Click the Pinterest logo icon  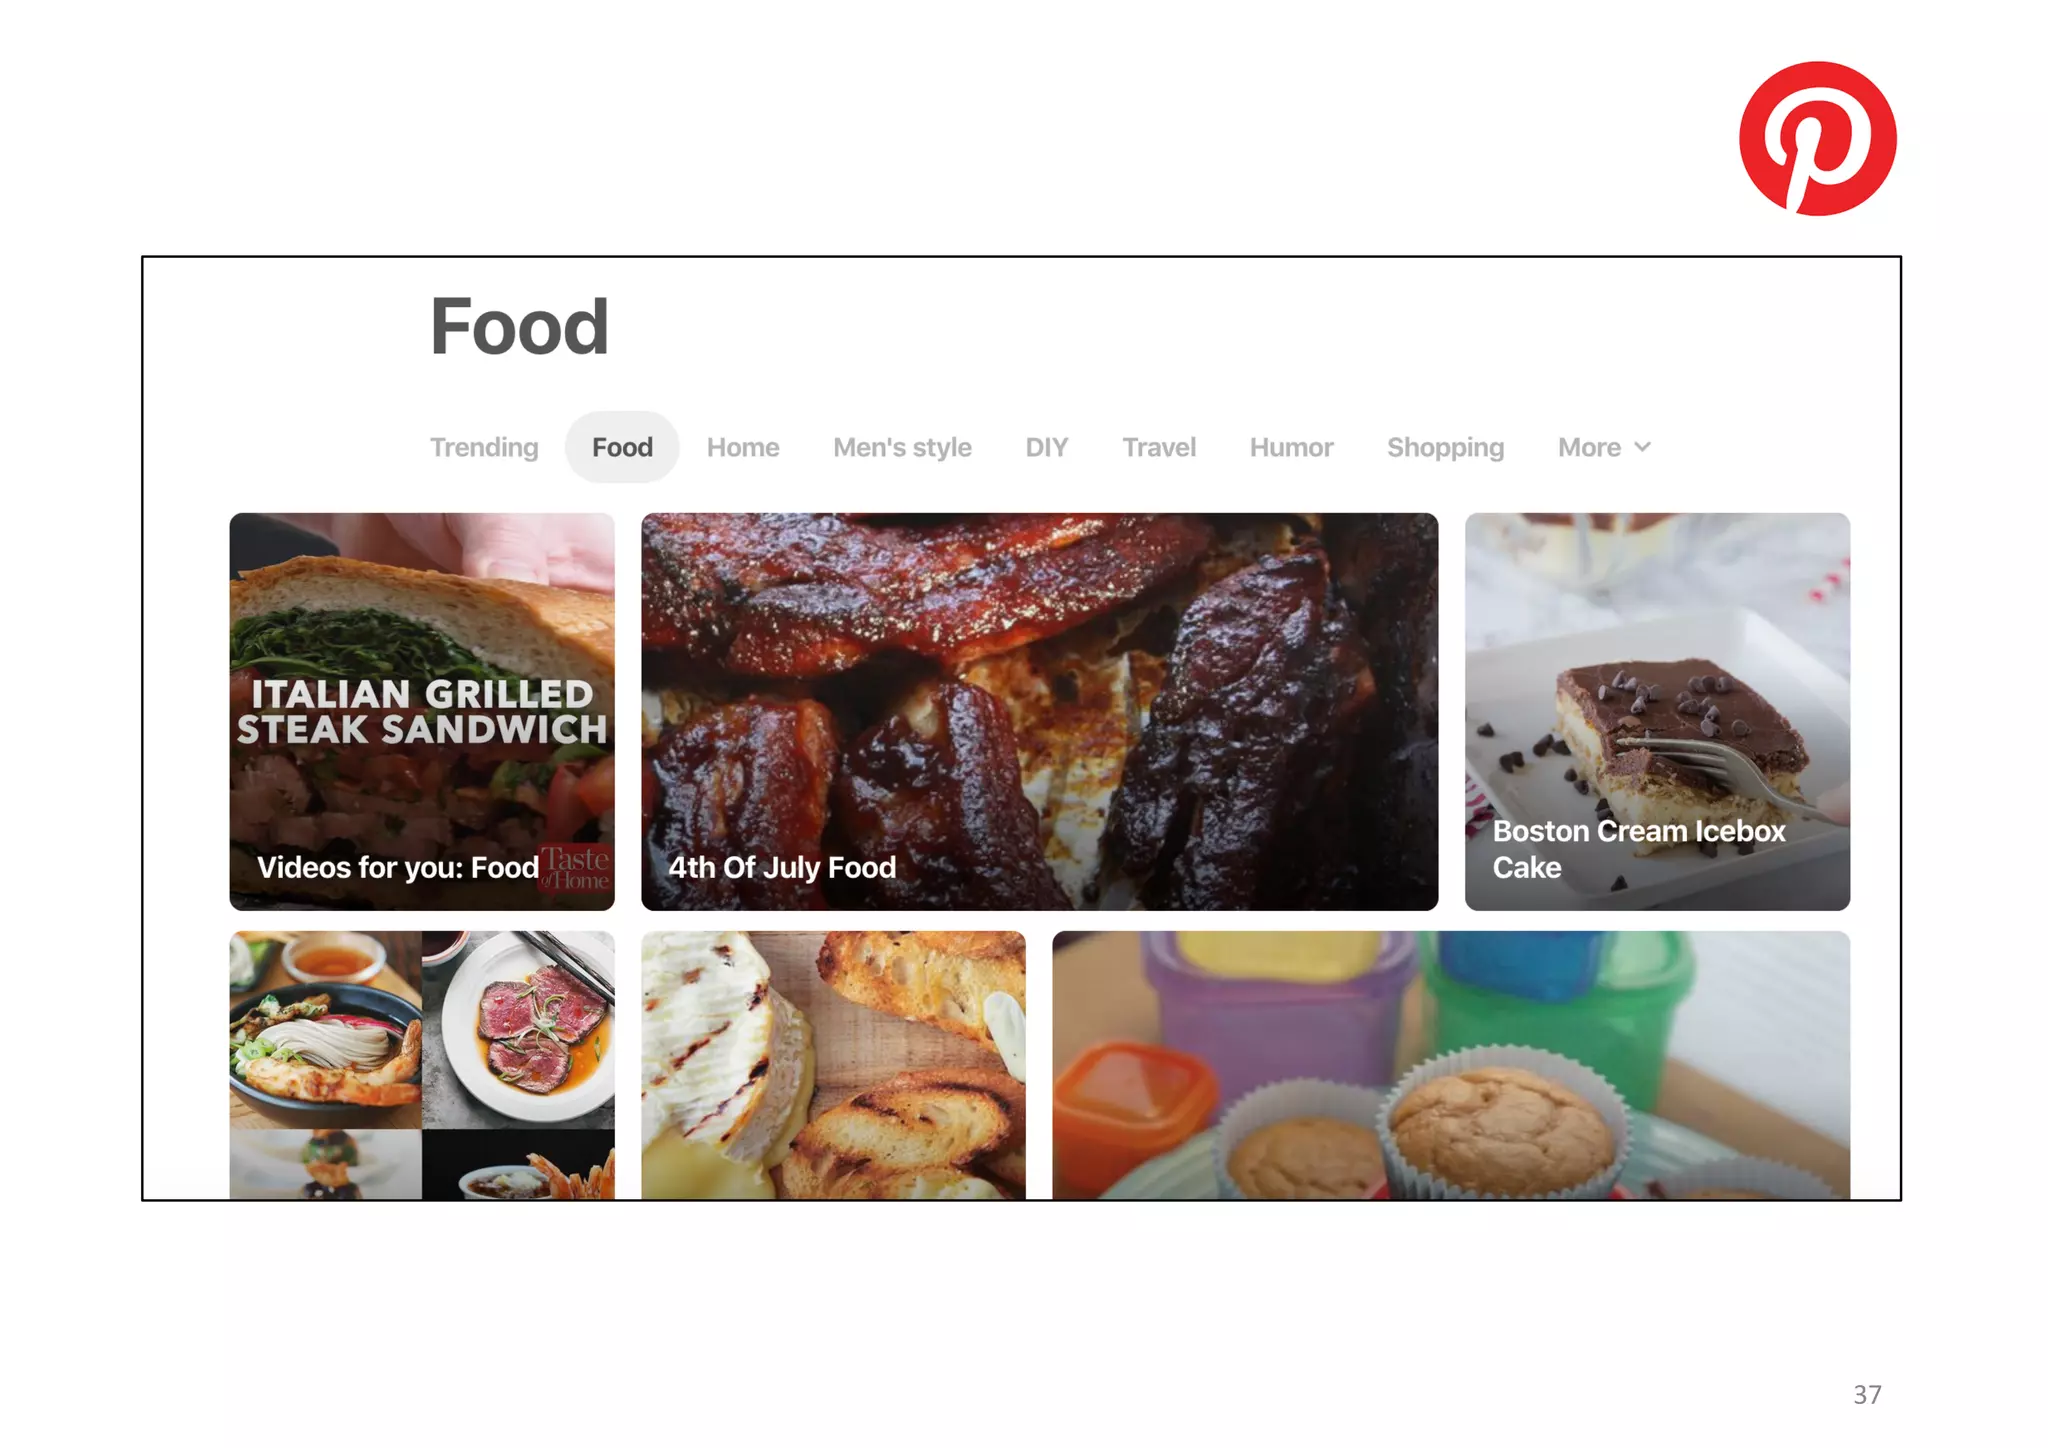tap(1817, 139)
